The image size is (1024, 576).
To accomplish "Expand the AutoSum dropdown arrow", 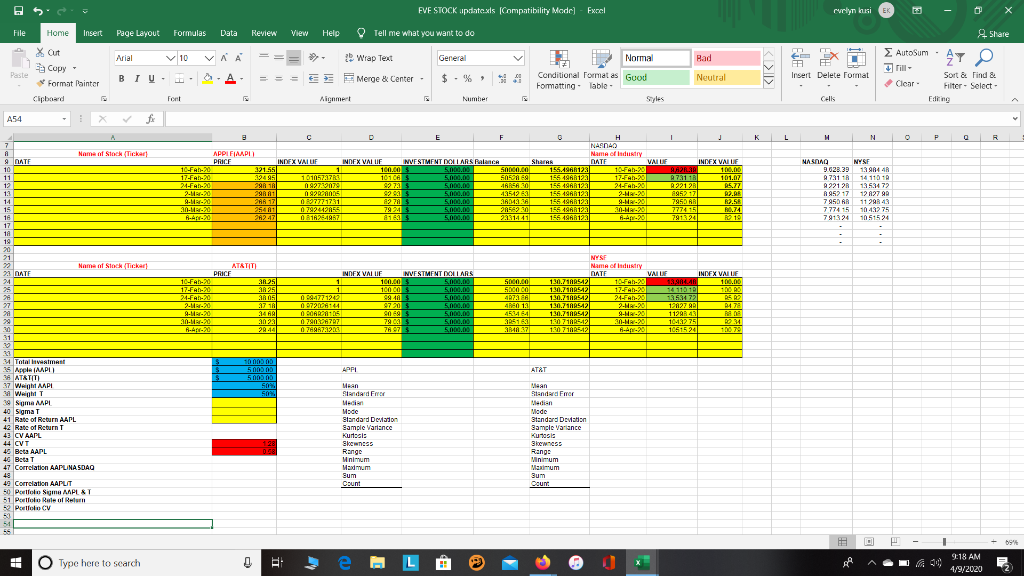I will click(x=936, y=52).
